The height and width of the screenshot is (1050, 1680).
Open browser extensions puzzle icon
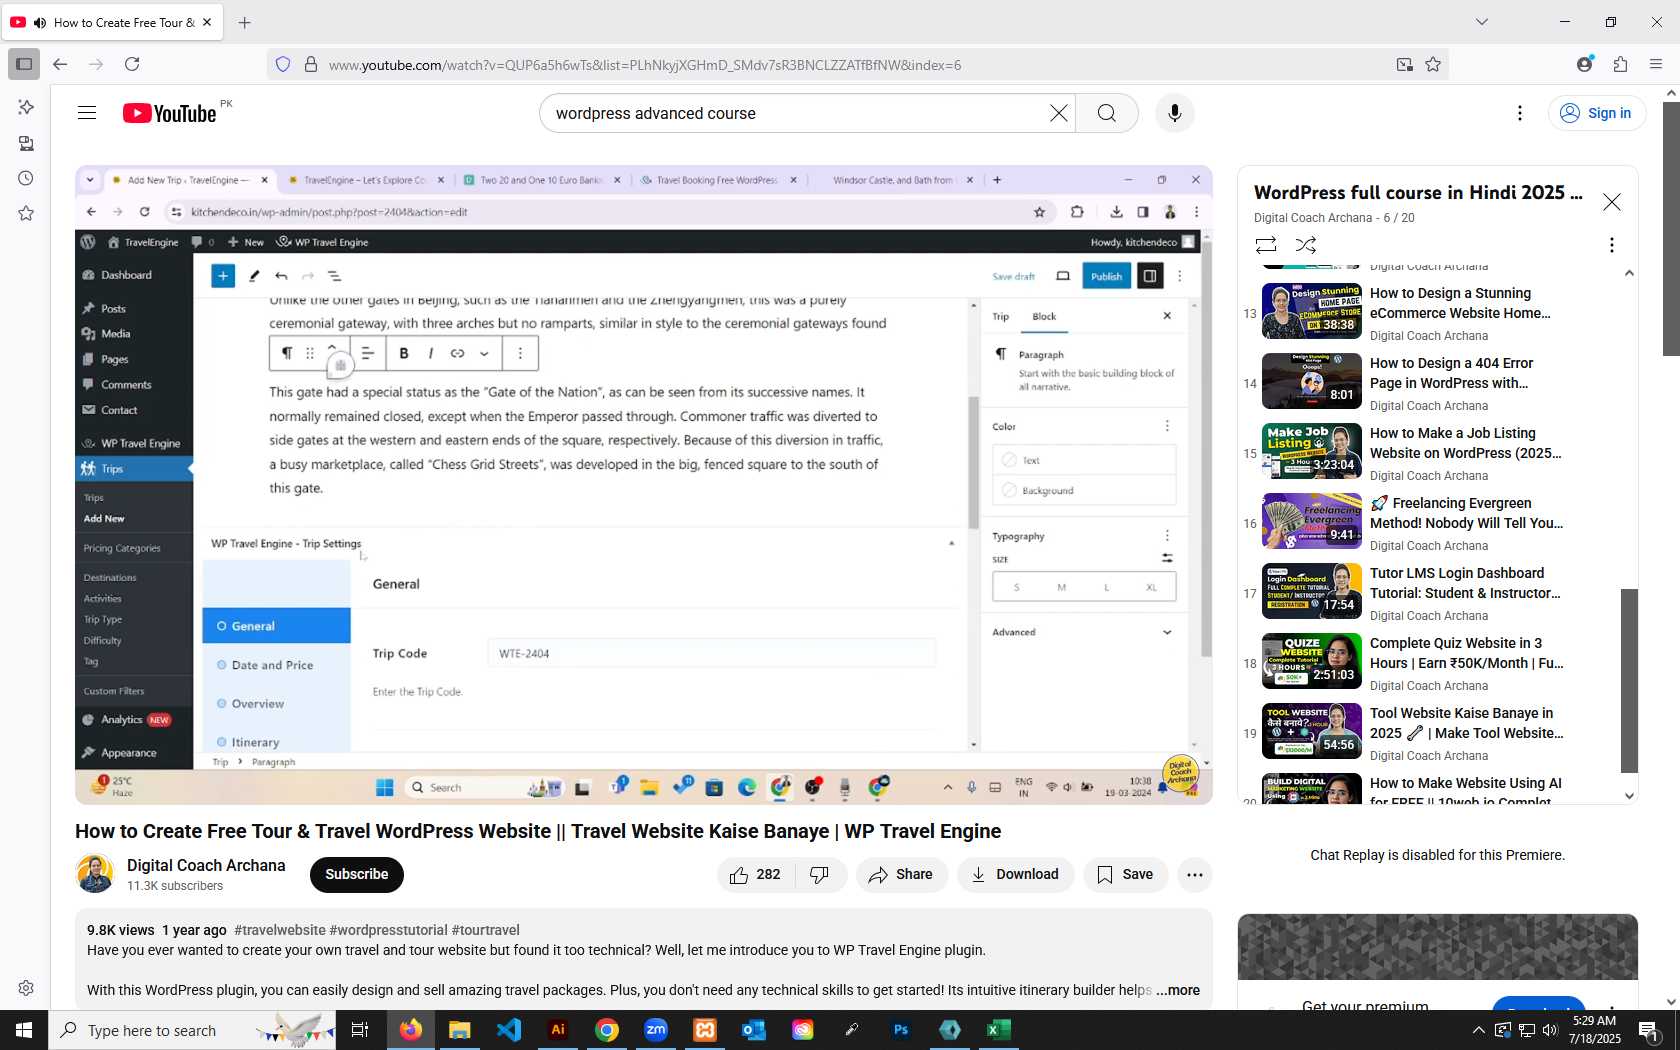coord(1620,64)
